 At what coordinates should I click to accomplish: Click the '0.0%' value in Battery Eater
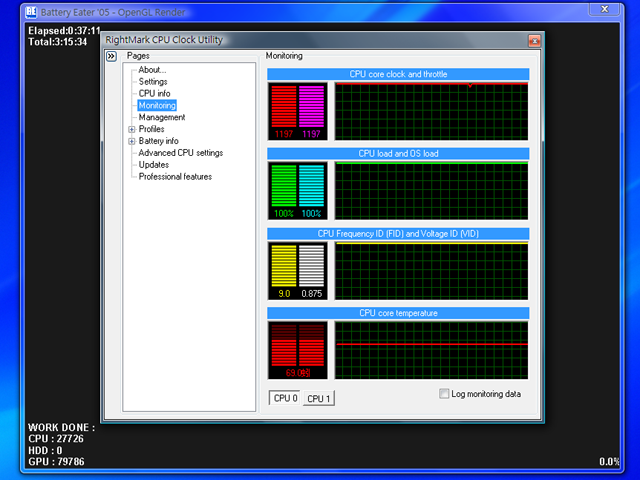point(609,462)
